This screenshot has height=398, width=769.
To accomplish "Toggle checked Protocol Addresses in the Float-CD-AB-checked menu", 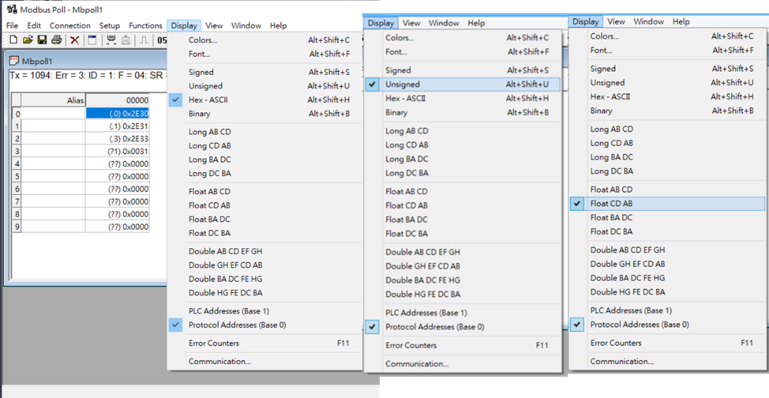I will [667, 324].
